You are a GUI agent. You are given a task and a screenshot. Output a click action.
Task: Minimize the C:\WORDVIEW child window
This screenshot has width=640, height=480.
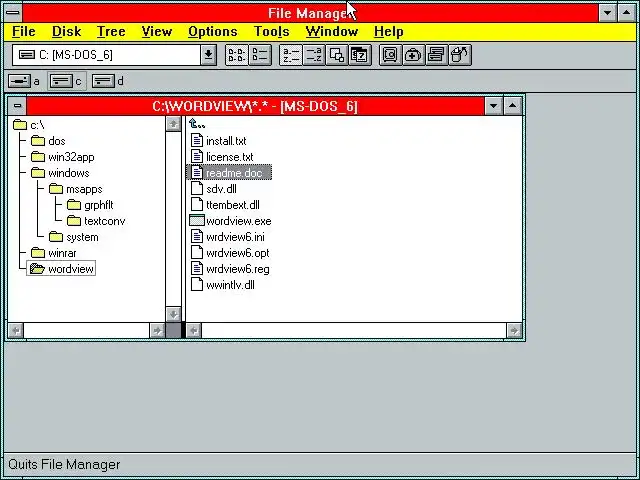click(x=493, y=106)
